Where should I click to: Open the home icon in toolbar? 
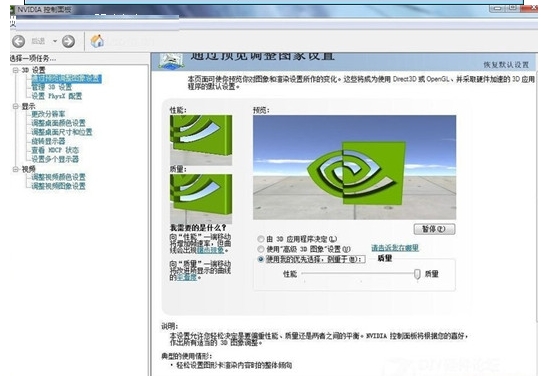[97, 41]
